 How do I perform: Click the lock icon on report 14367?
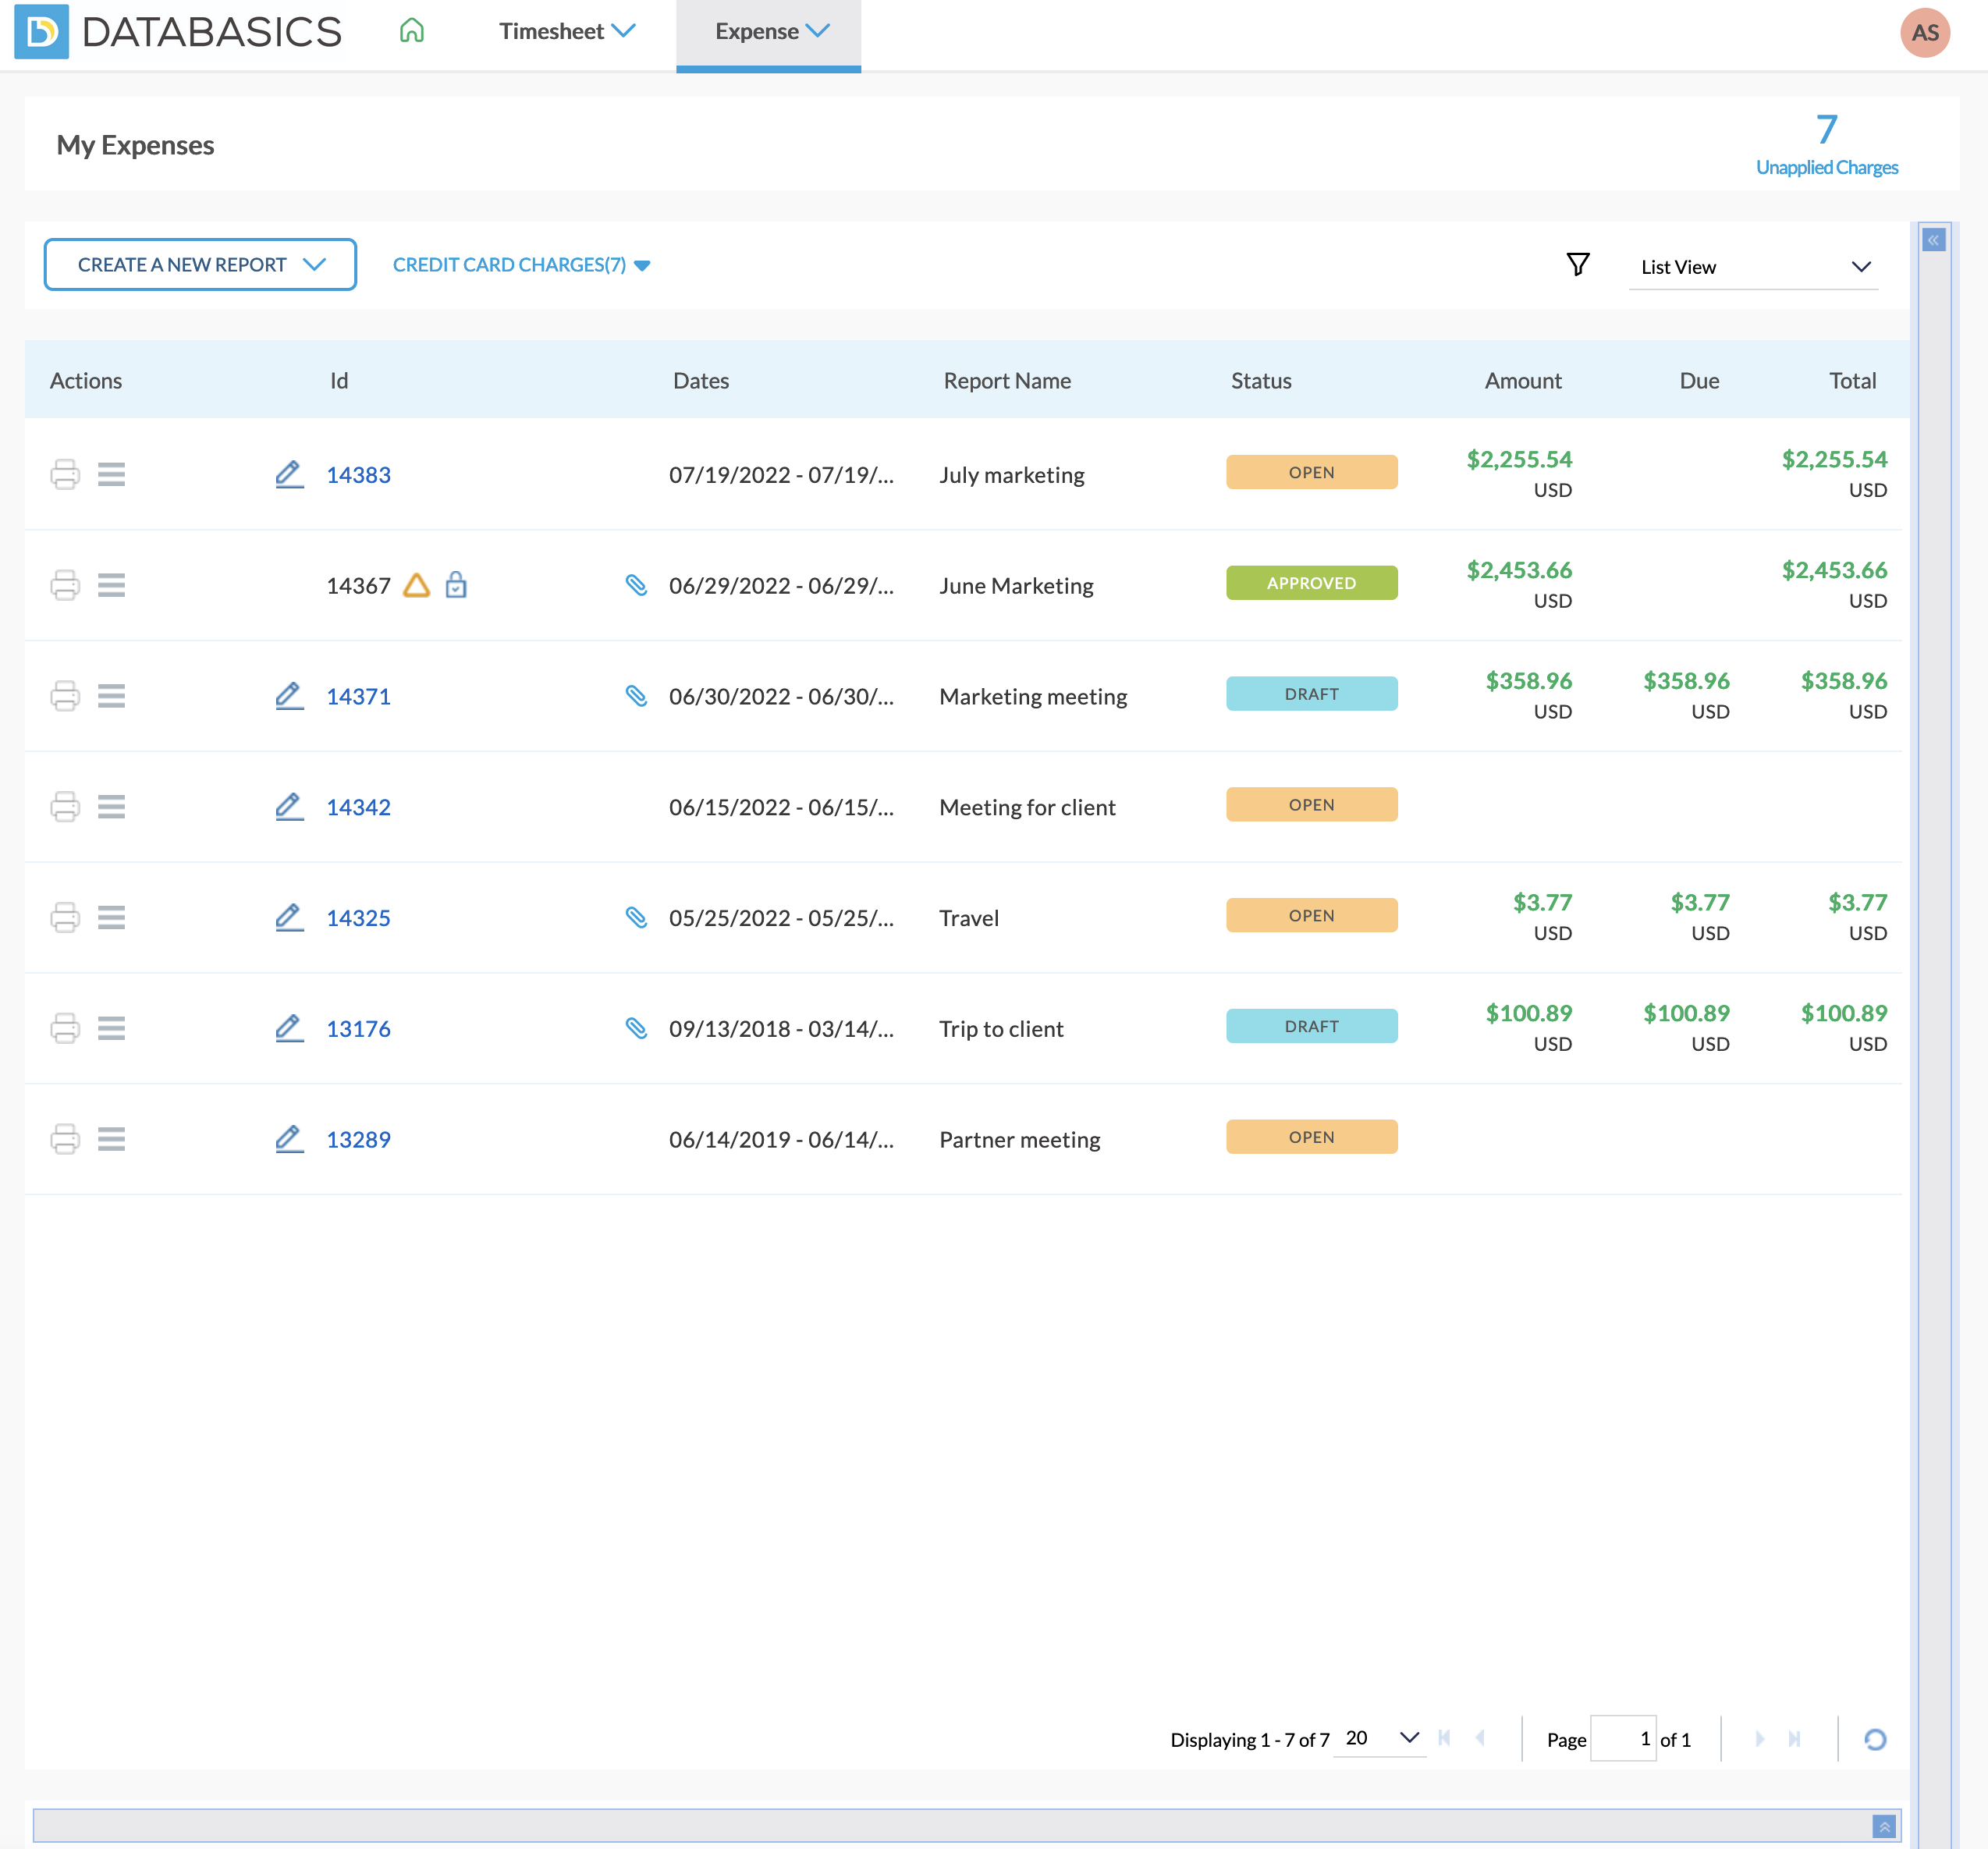point(456,585)
